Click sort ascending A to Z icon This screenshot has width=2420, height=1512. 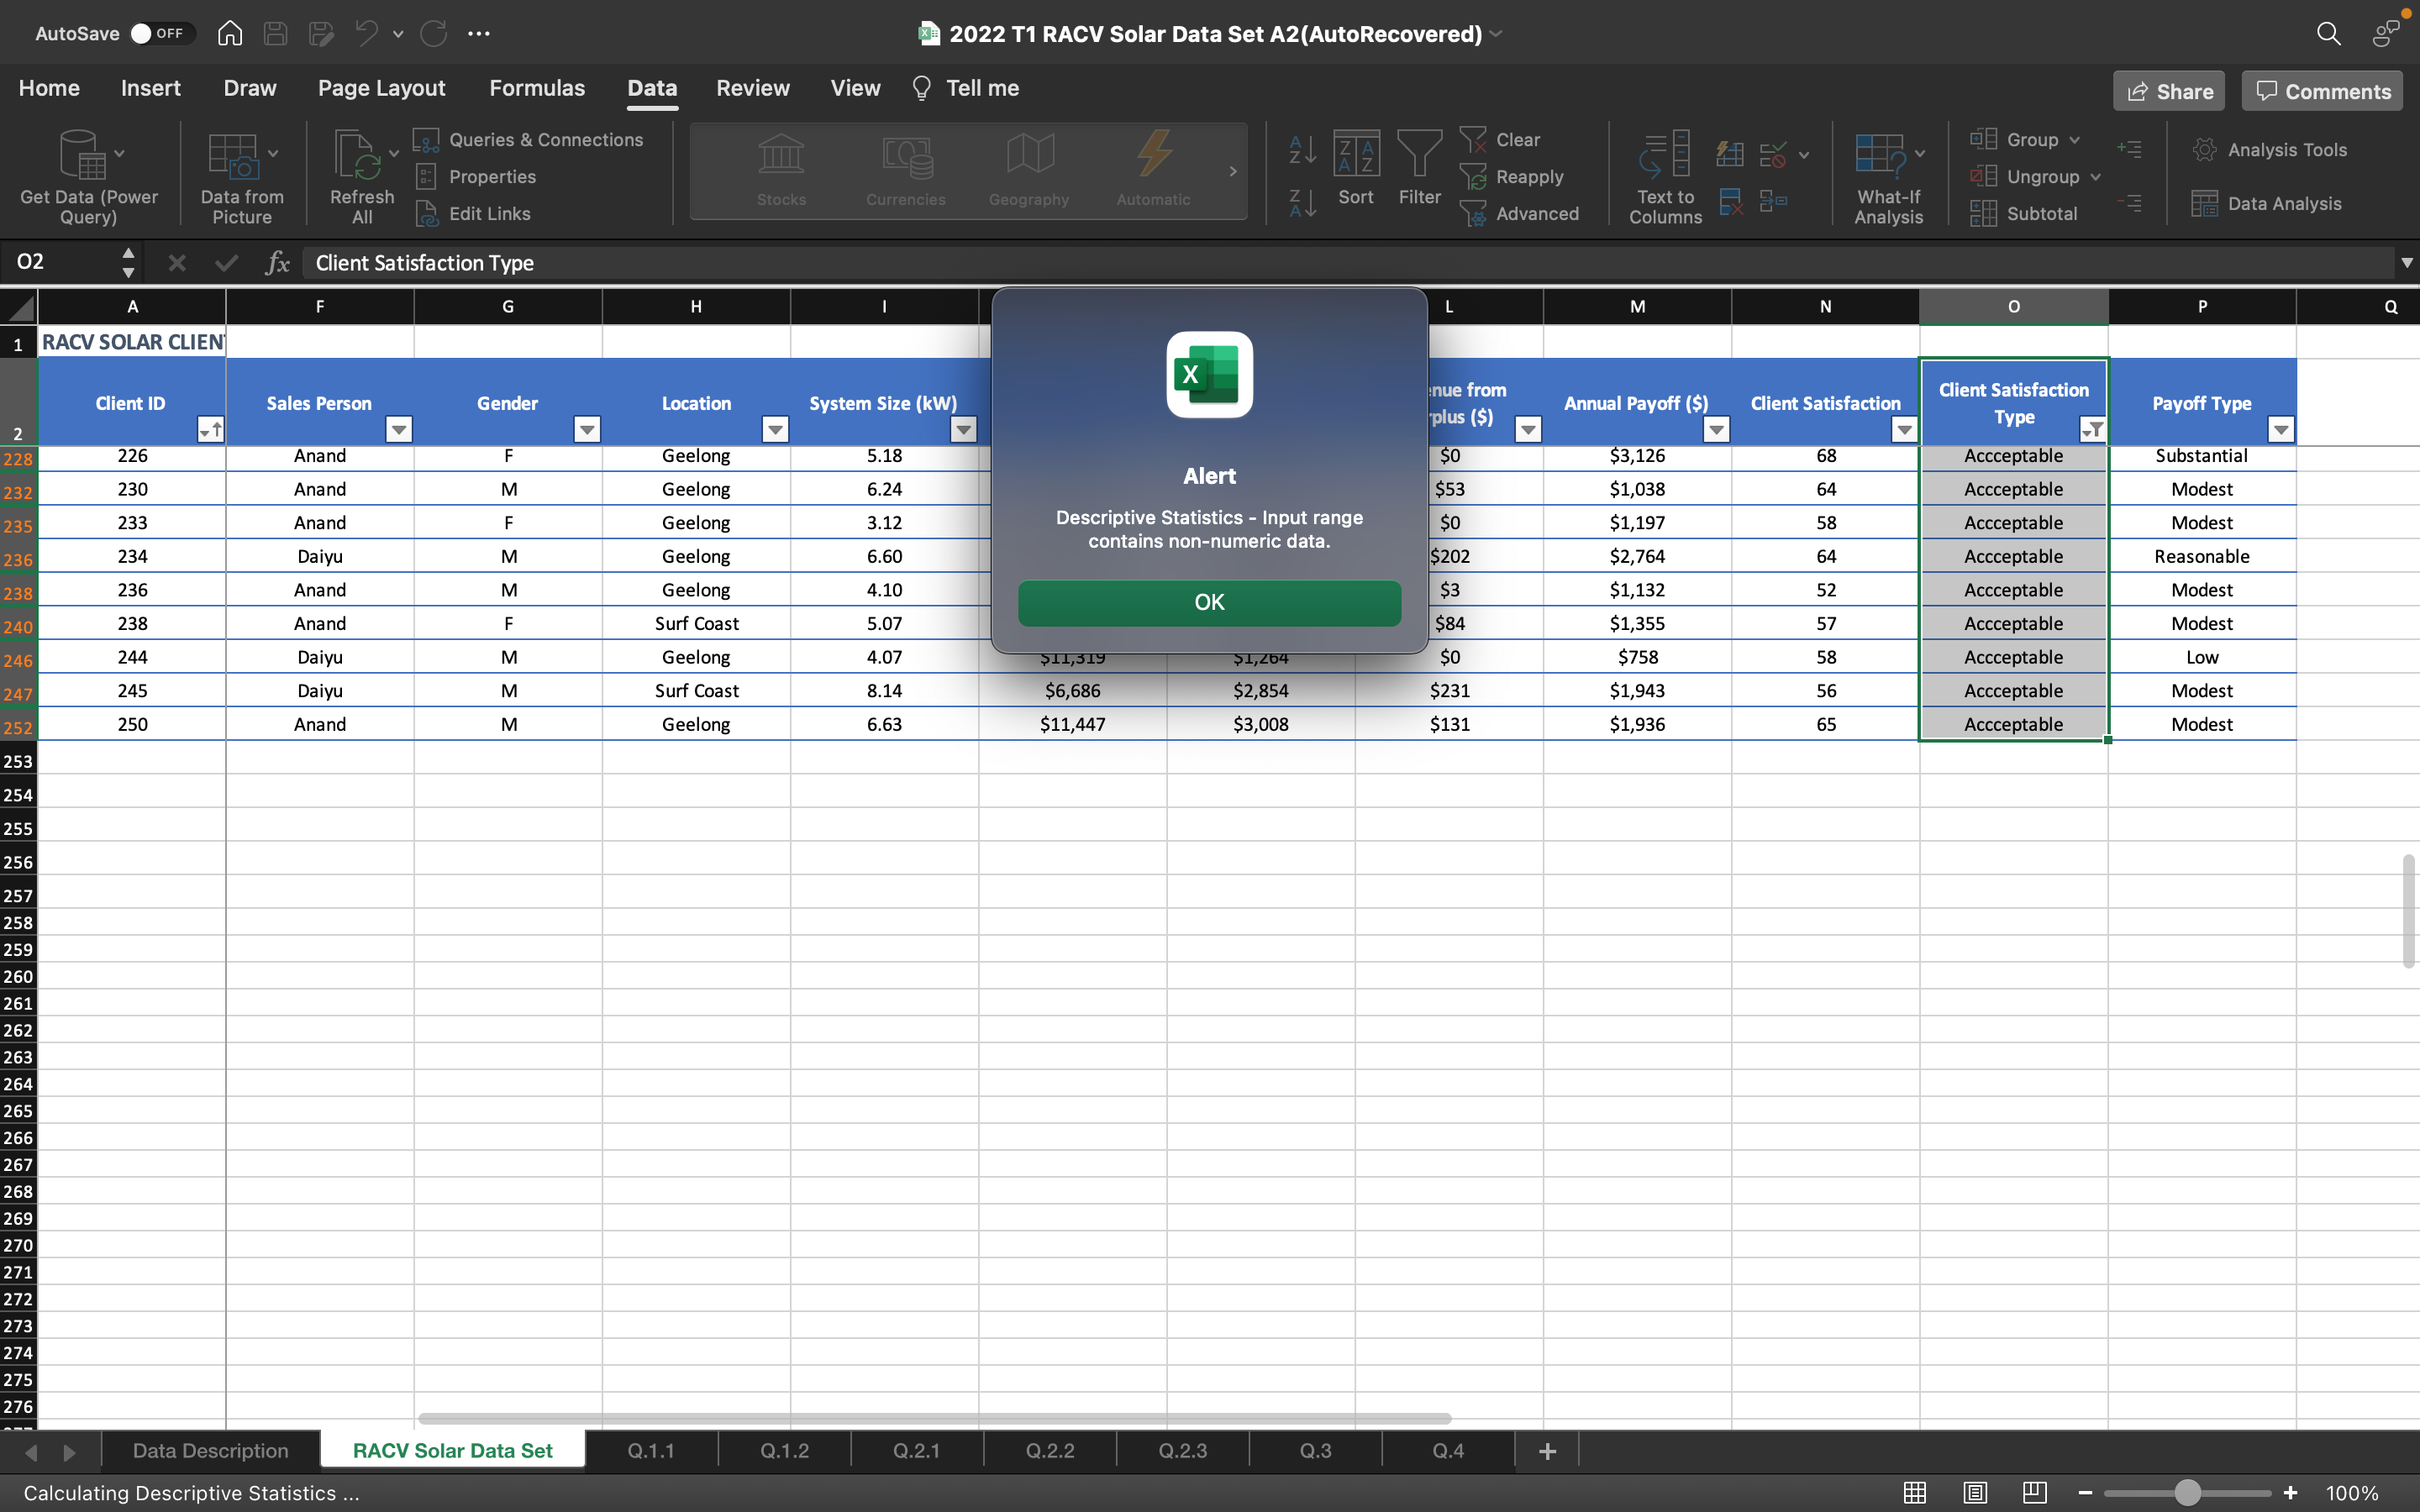(1302, 150)
